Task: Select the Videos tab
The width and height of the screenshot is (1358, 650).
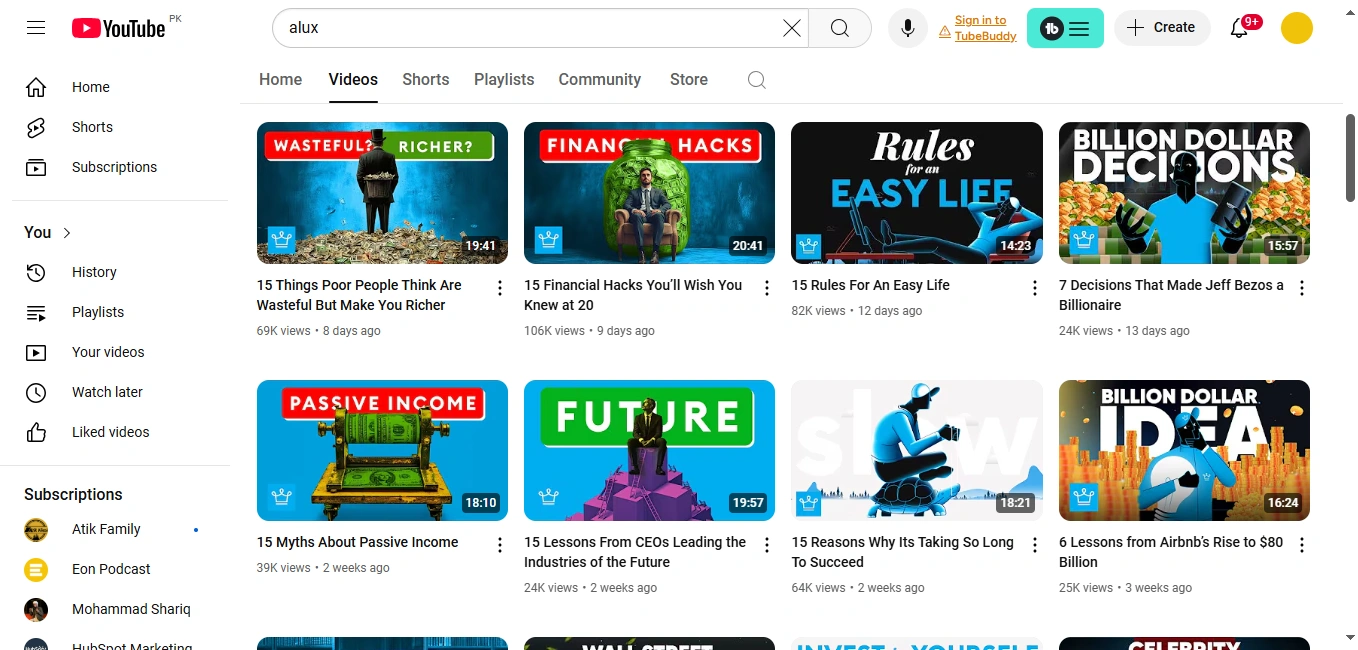Action: coord(353,80)
